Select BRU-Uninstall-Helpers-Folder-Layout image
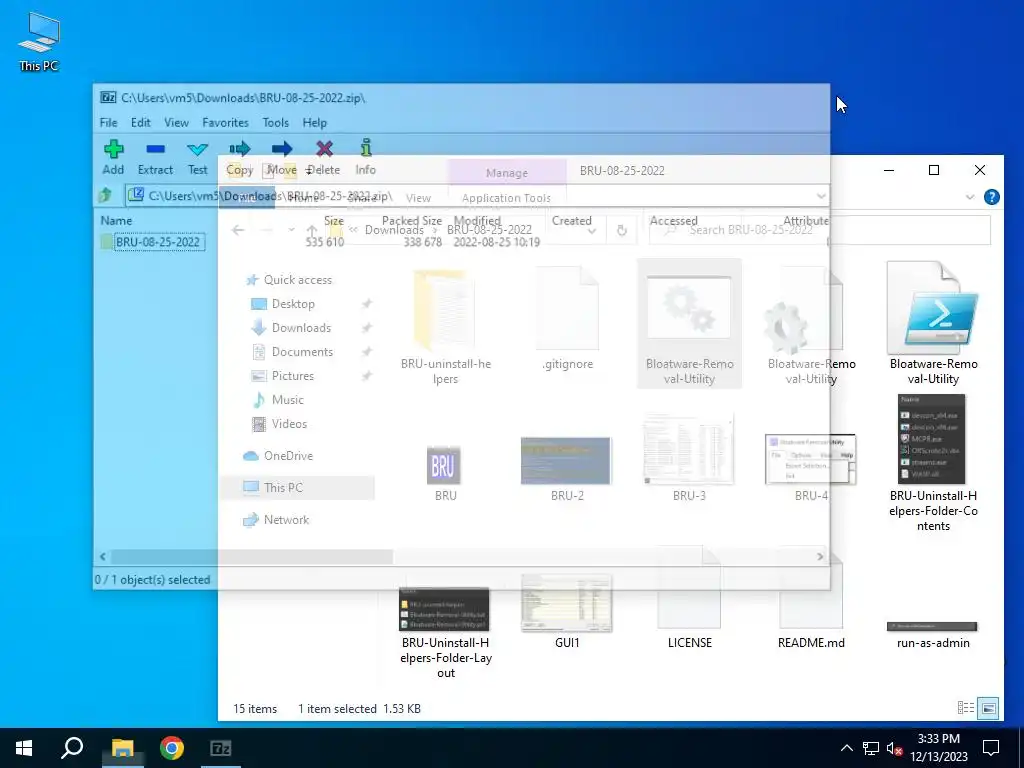The width and height of the screenshot is (1024, 768). (444, 609)
